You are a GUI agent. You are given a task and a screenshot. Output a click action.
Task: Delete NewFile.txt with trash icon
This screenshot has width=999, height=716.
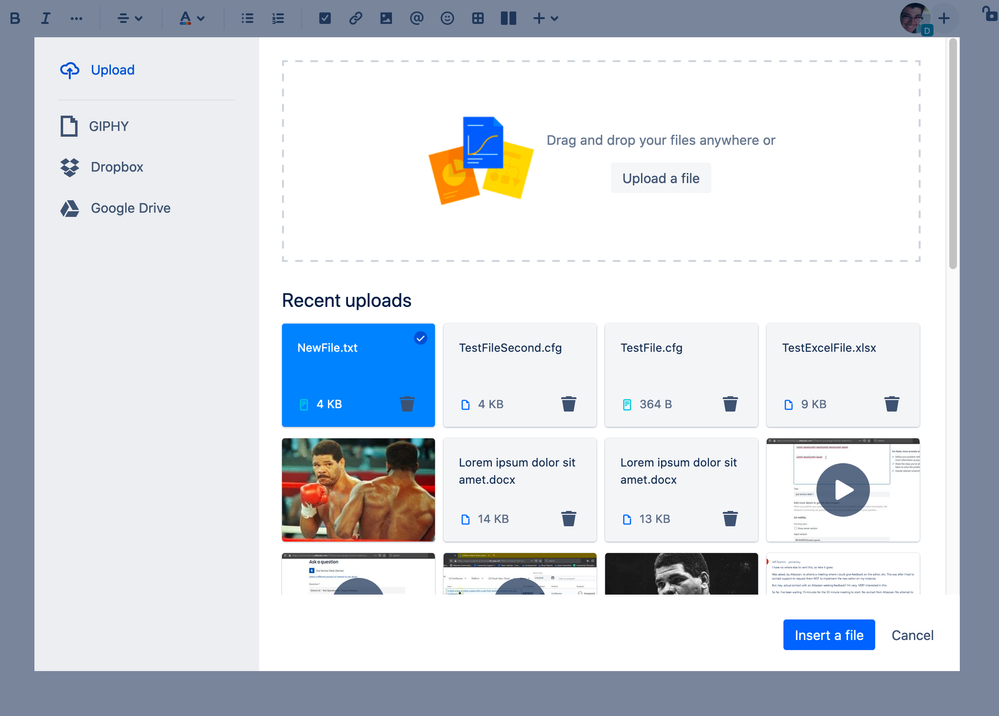(407, 404)
